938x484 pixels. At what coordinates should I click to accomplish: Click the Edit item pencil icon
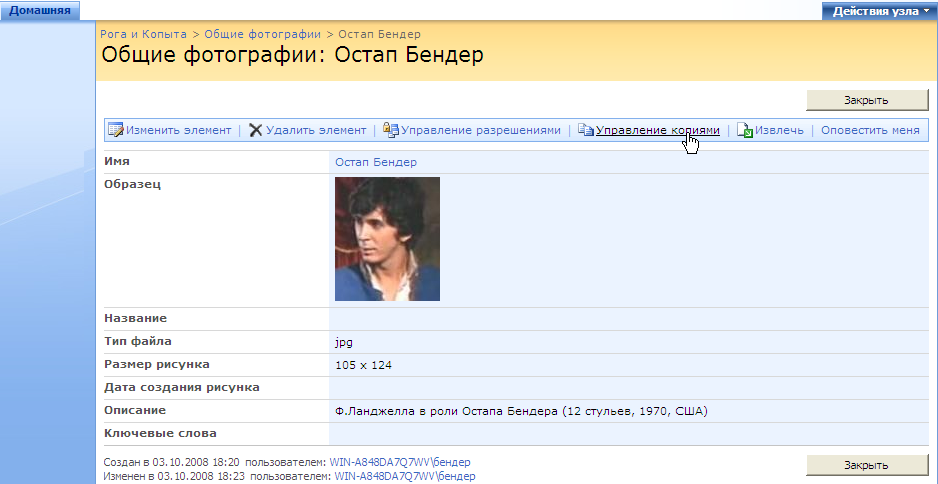click(115, 130)
